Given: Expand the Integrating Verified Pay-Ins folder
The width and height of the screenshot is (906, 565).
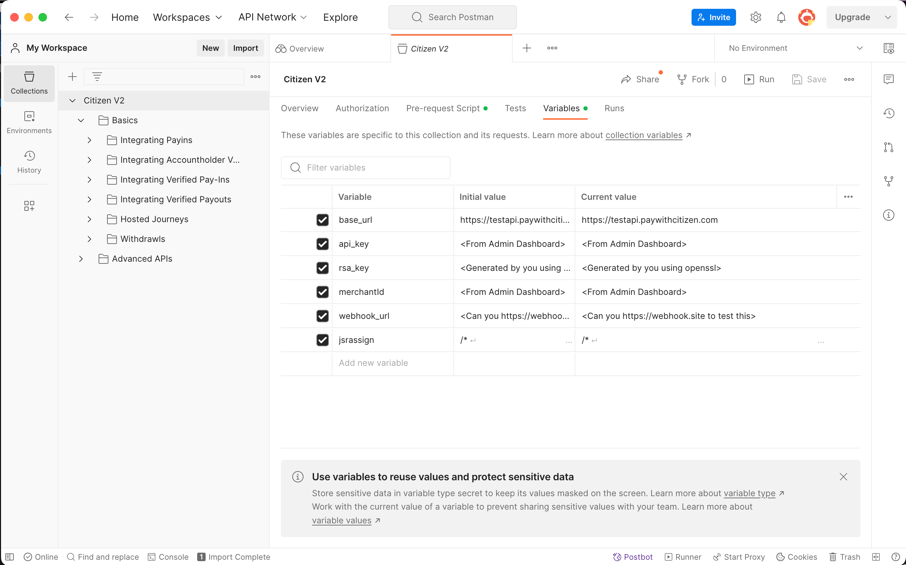Looking at the screenshot, I should (x=90, y=180).
